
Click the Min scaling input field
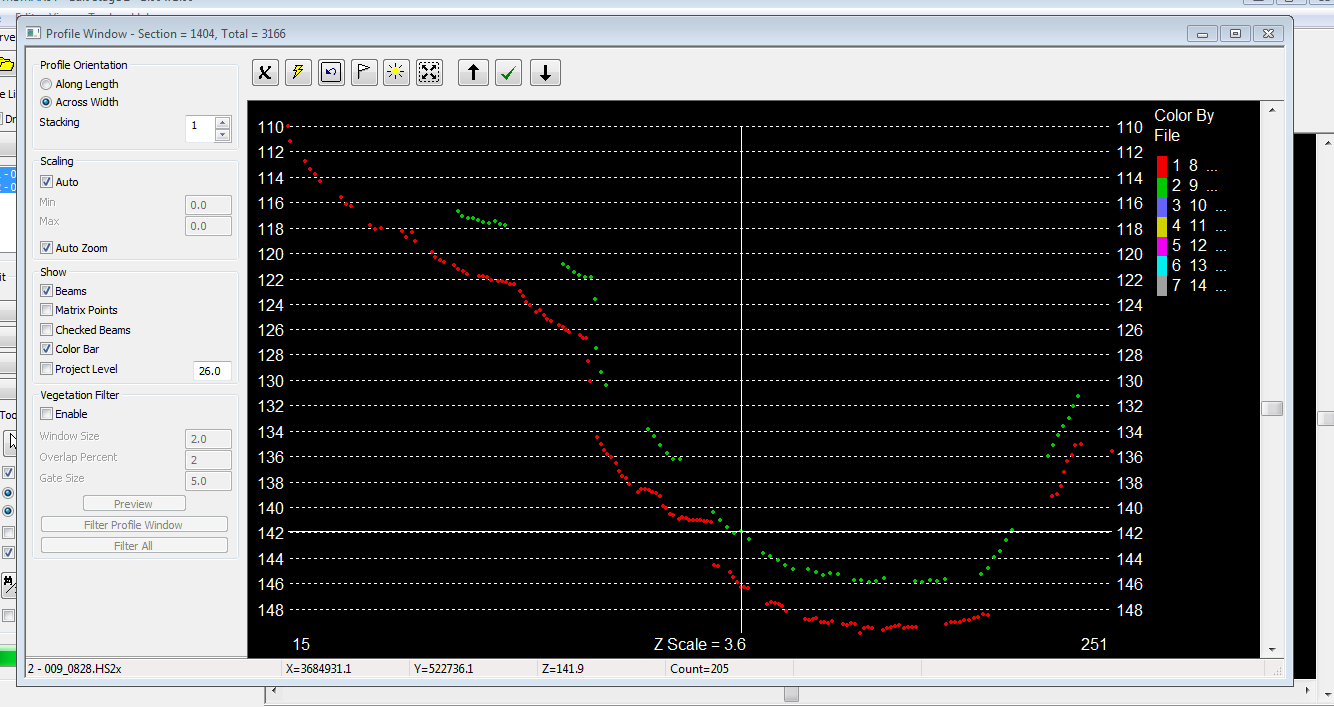(x=209, y=205)
